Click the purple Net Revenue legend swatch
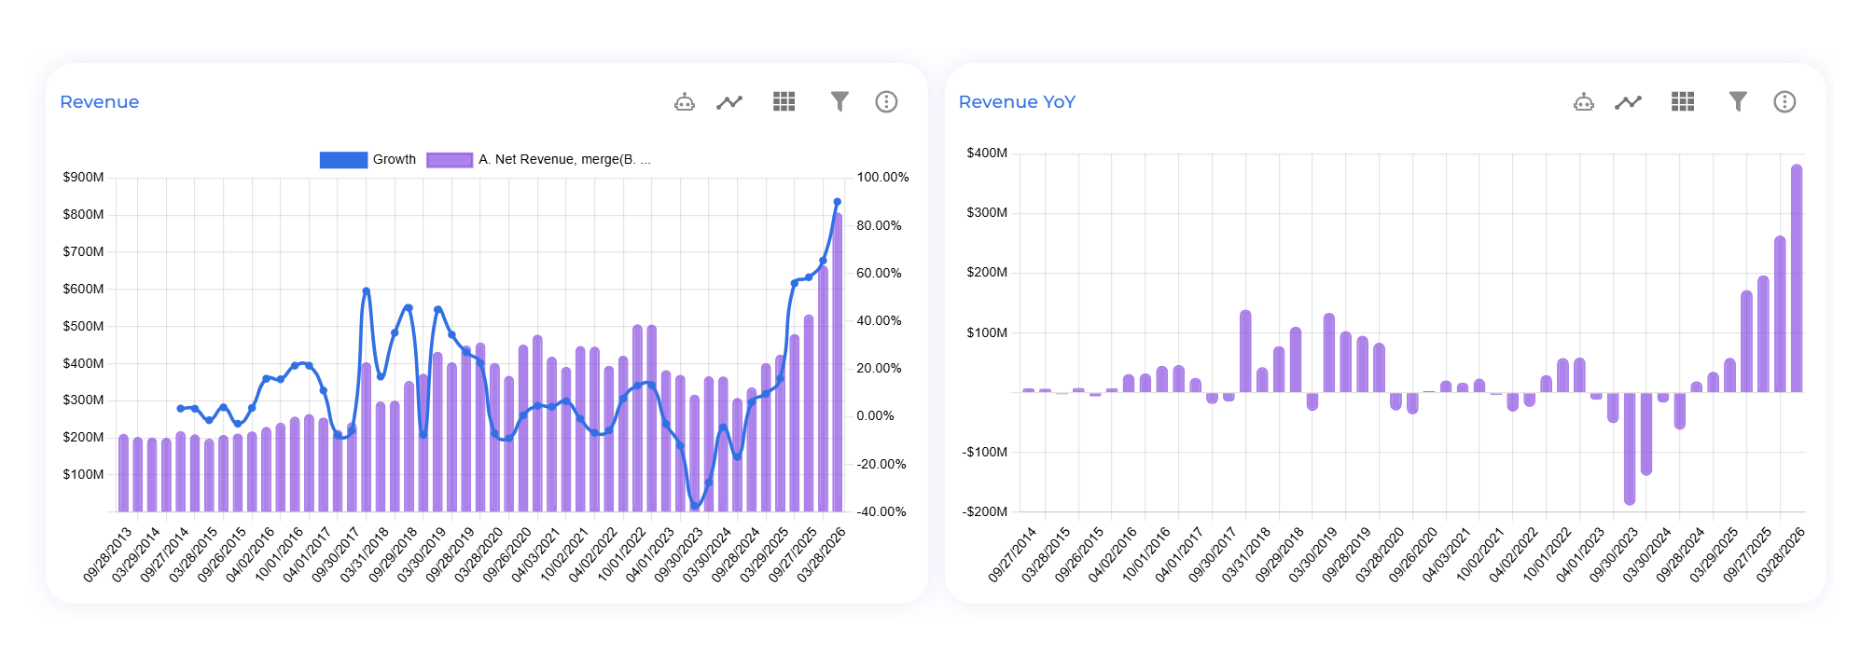The image size is (1876, 662). coord(450,160)
